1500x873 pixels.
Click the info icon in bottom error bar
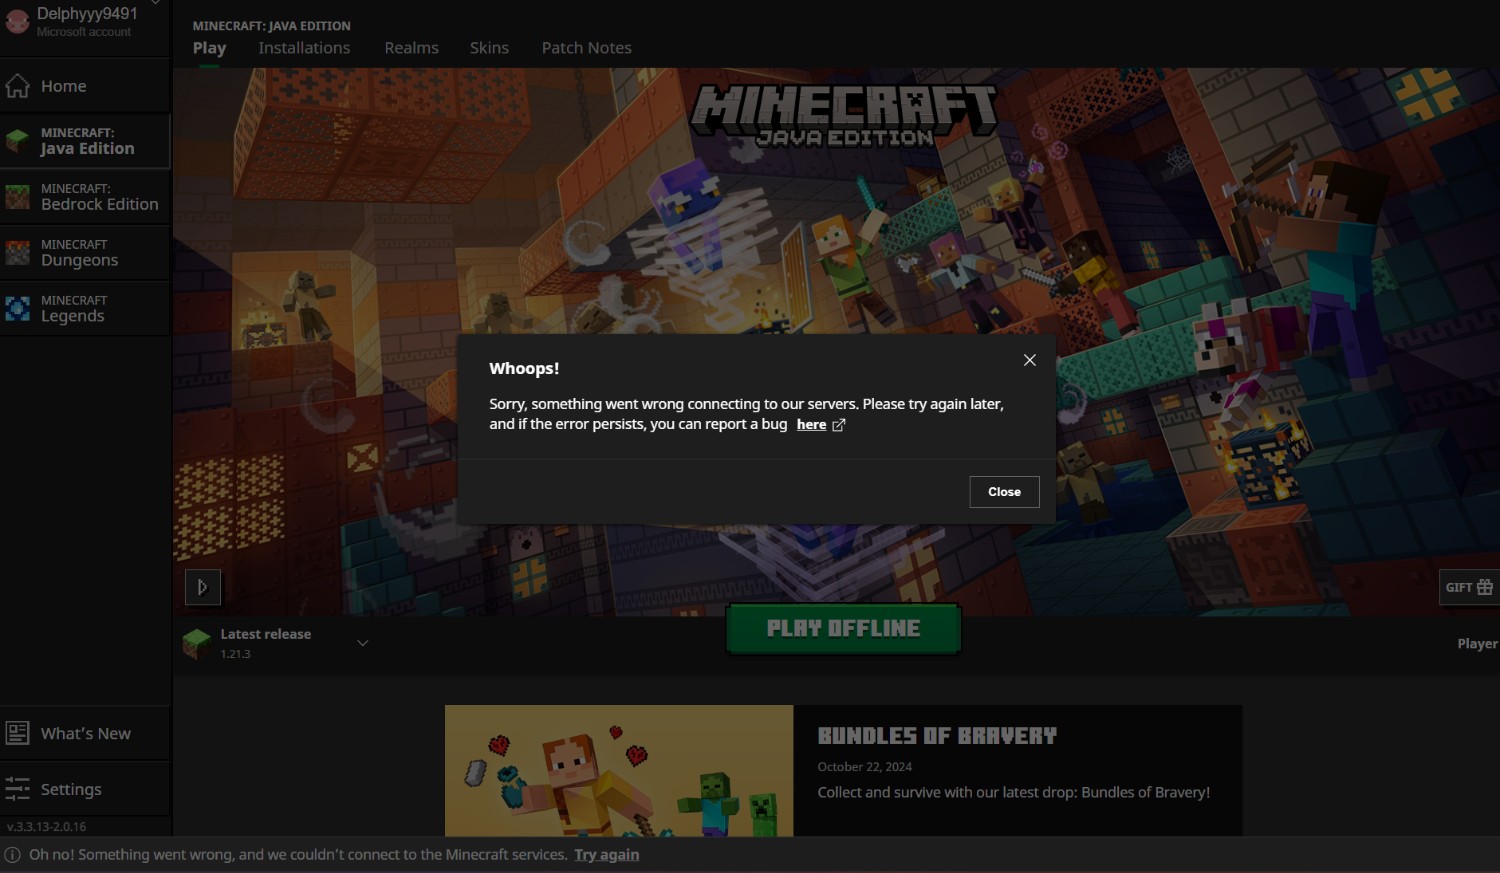coord(12,855)
